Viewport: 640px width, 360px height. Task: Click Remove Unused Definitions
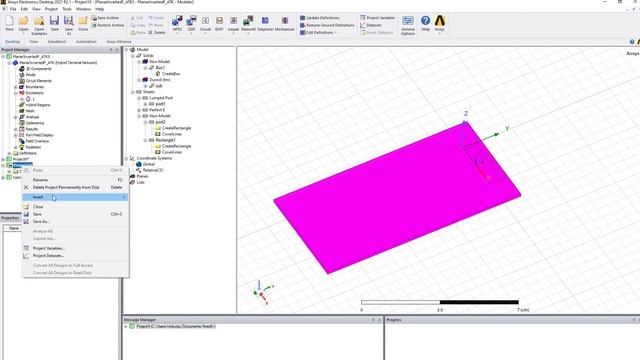(327, 25)
